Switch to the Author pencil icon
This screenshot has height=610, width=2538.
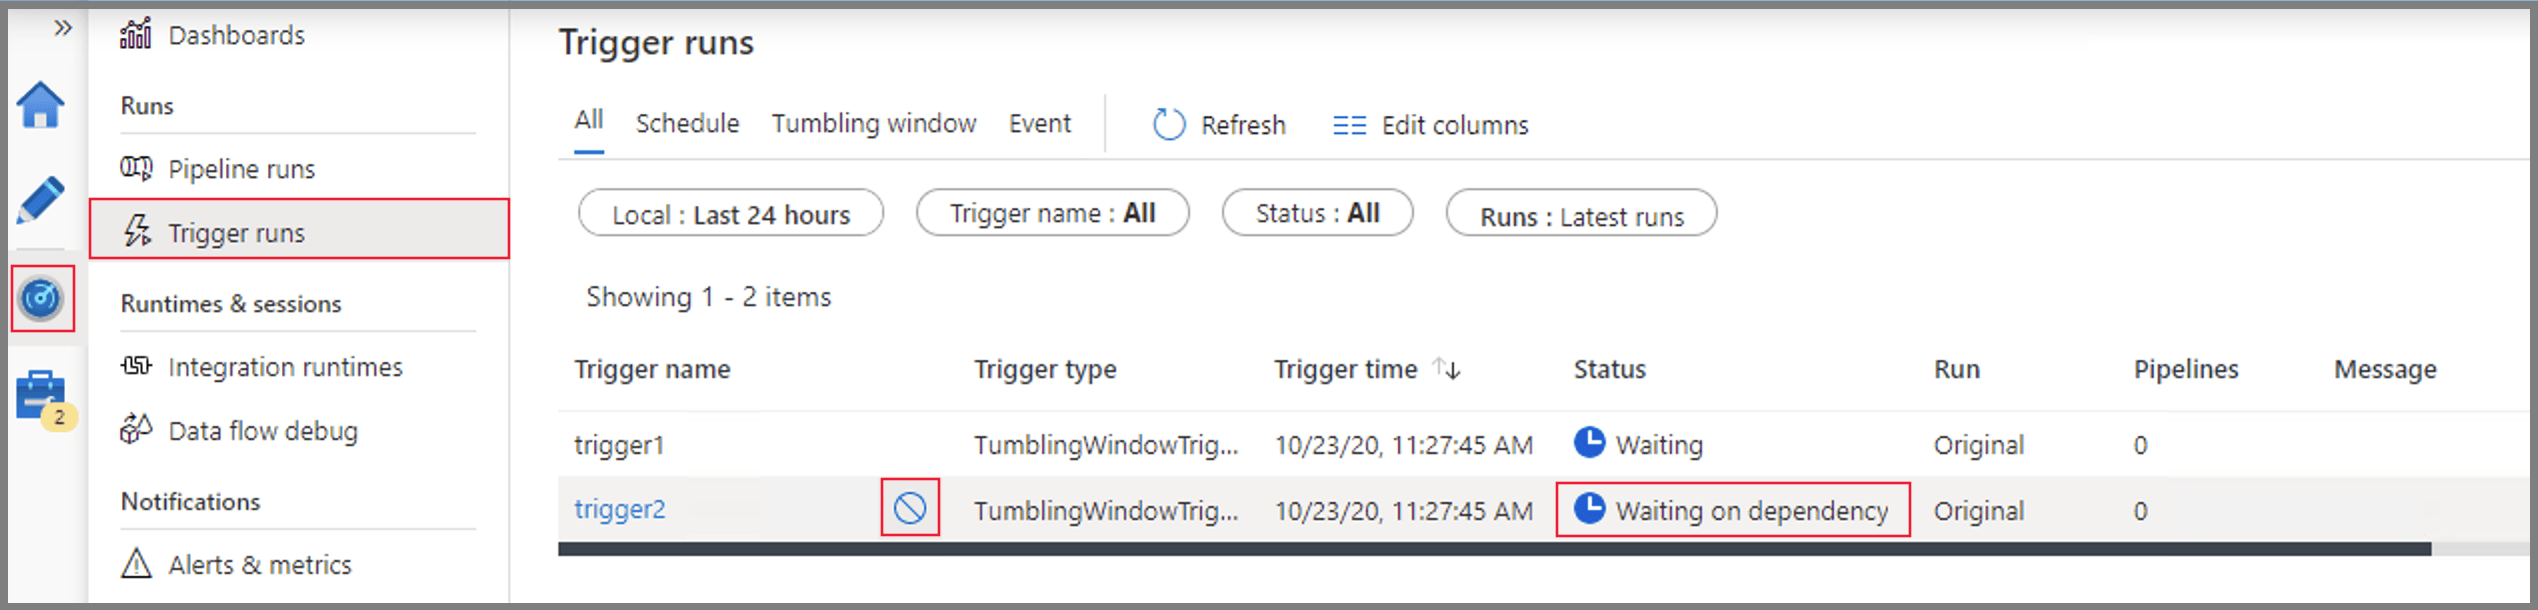point(41,200)
